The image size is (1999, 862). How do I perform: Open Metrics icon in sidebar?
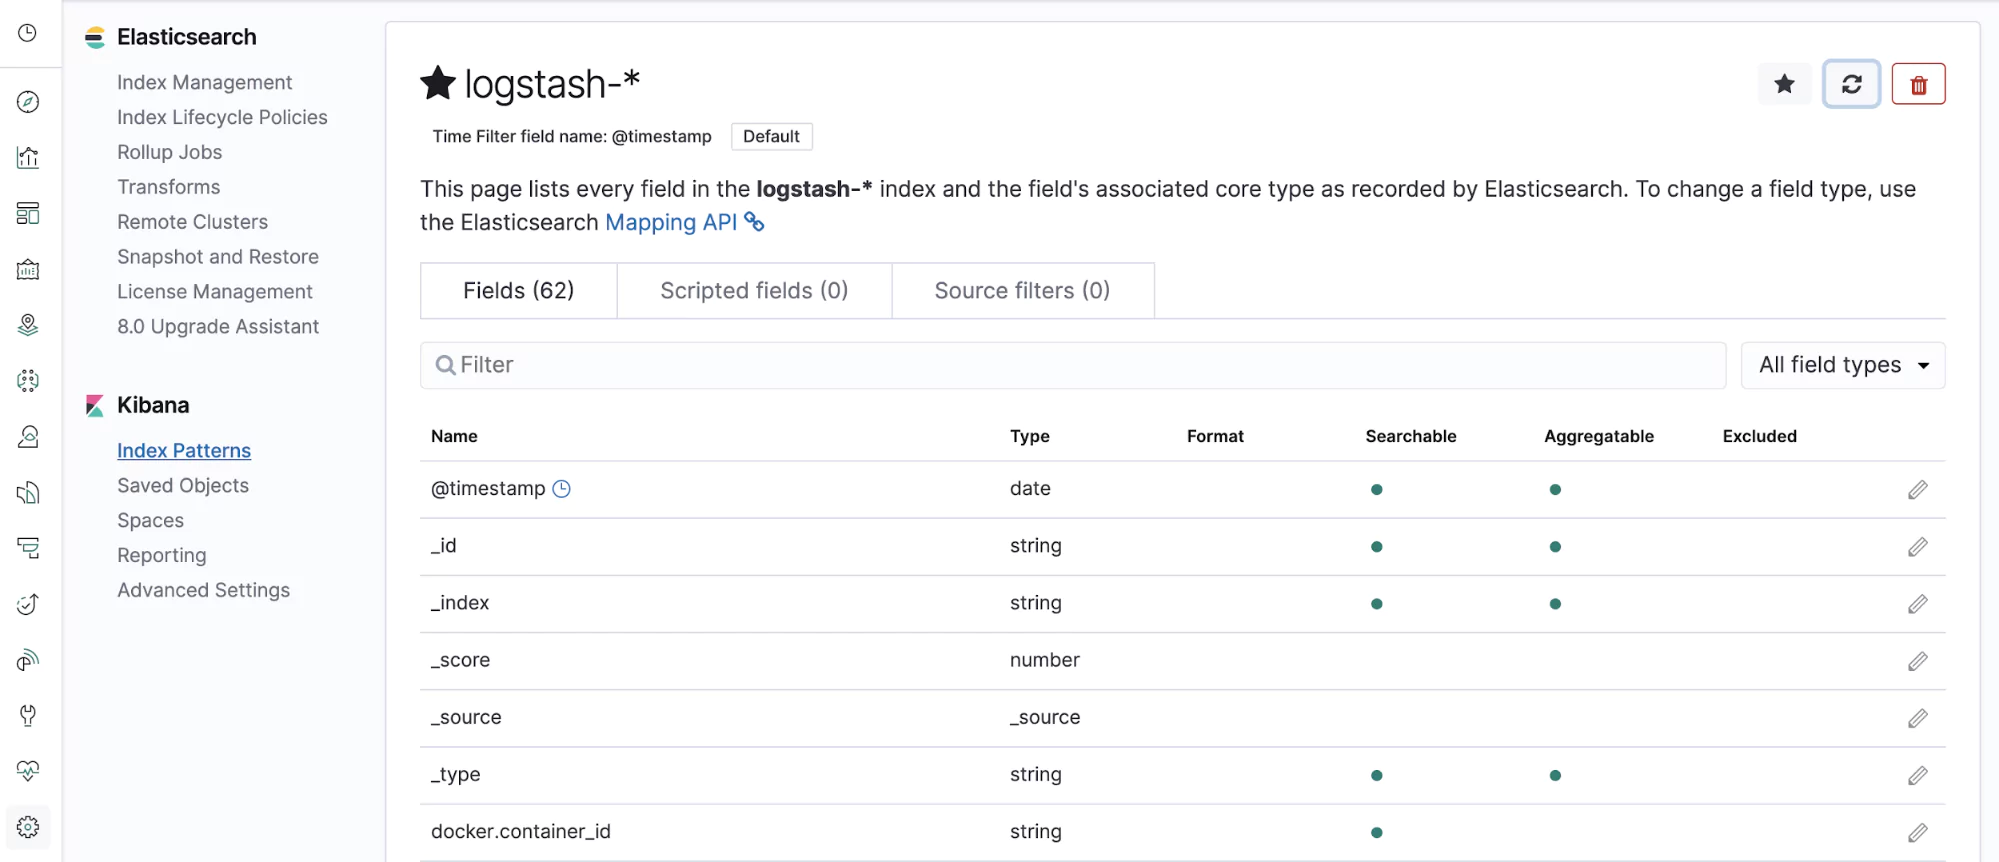28,436
